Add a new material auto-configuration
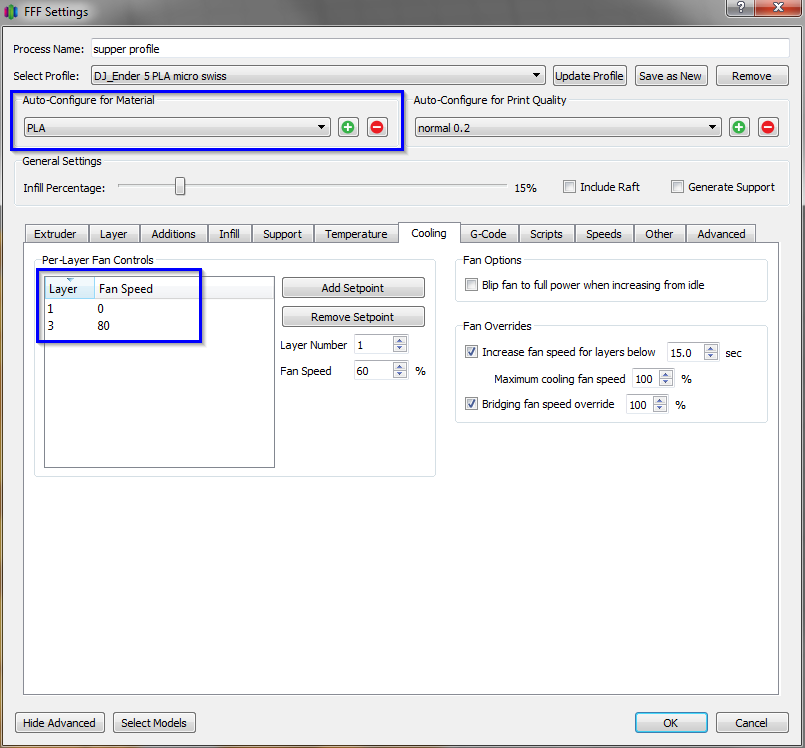The height and width of the screenshot is (748, 805). point(348,127)
